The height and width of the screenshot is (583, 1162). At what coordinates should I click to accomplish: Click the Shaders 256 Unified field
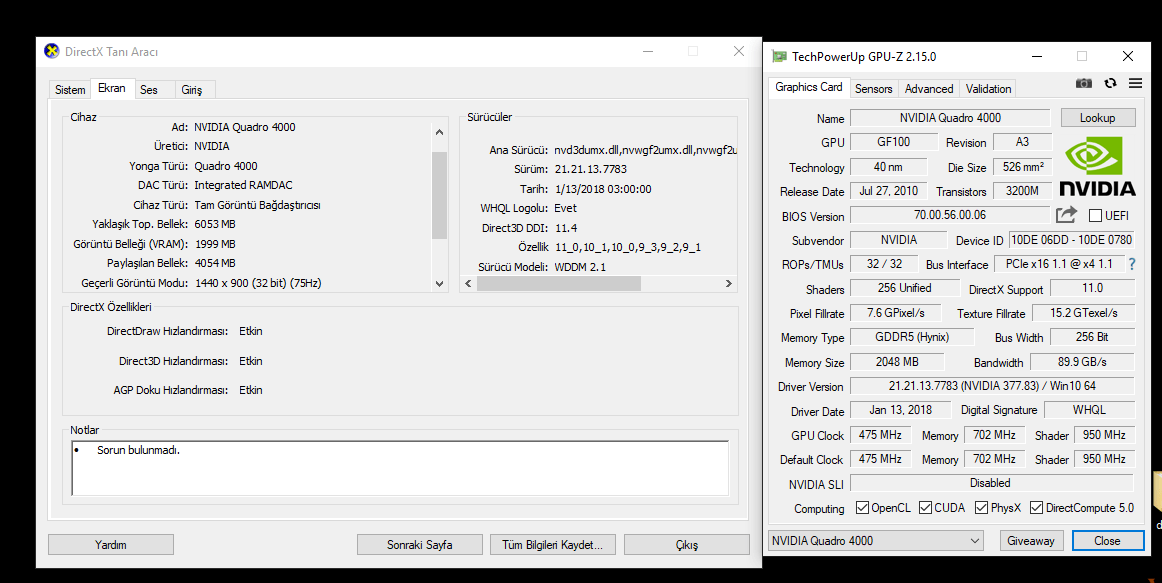904,287
